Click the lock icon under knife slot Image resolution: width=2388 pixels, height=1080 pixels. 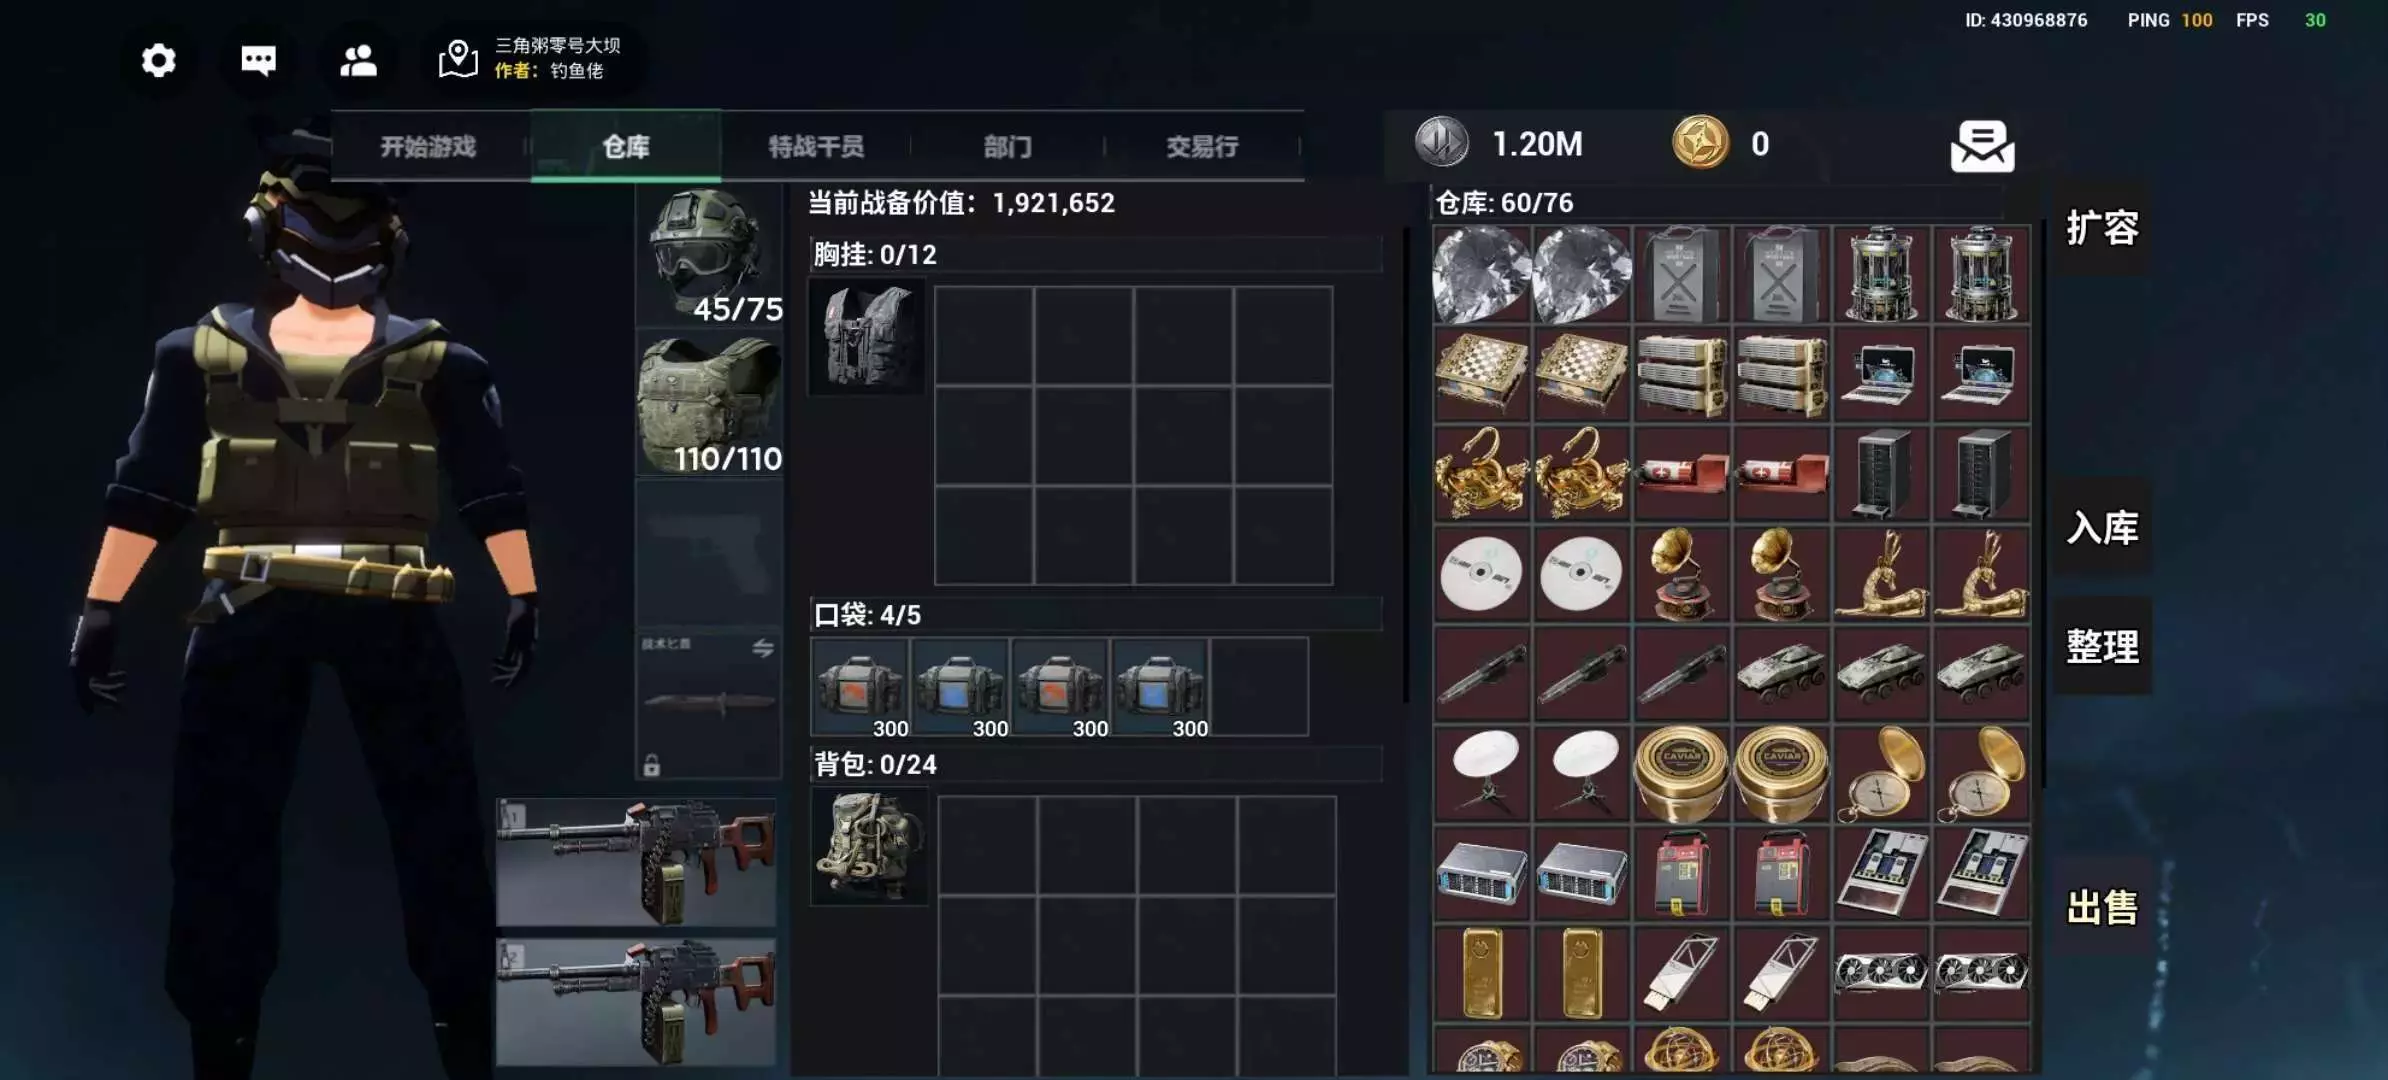click(652, 766)
